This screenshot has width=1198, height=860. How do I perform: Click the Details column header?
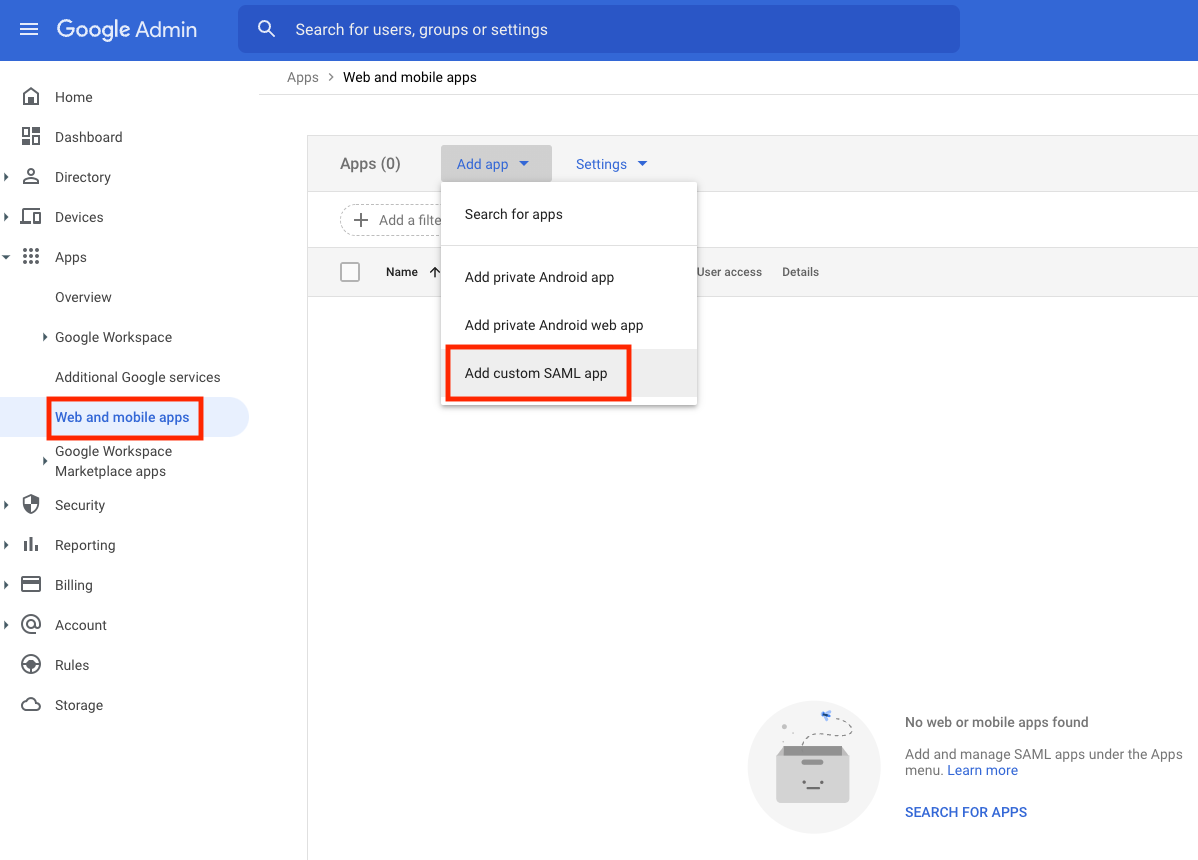click(800, 272)
